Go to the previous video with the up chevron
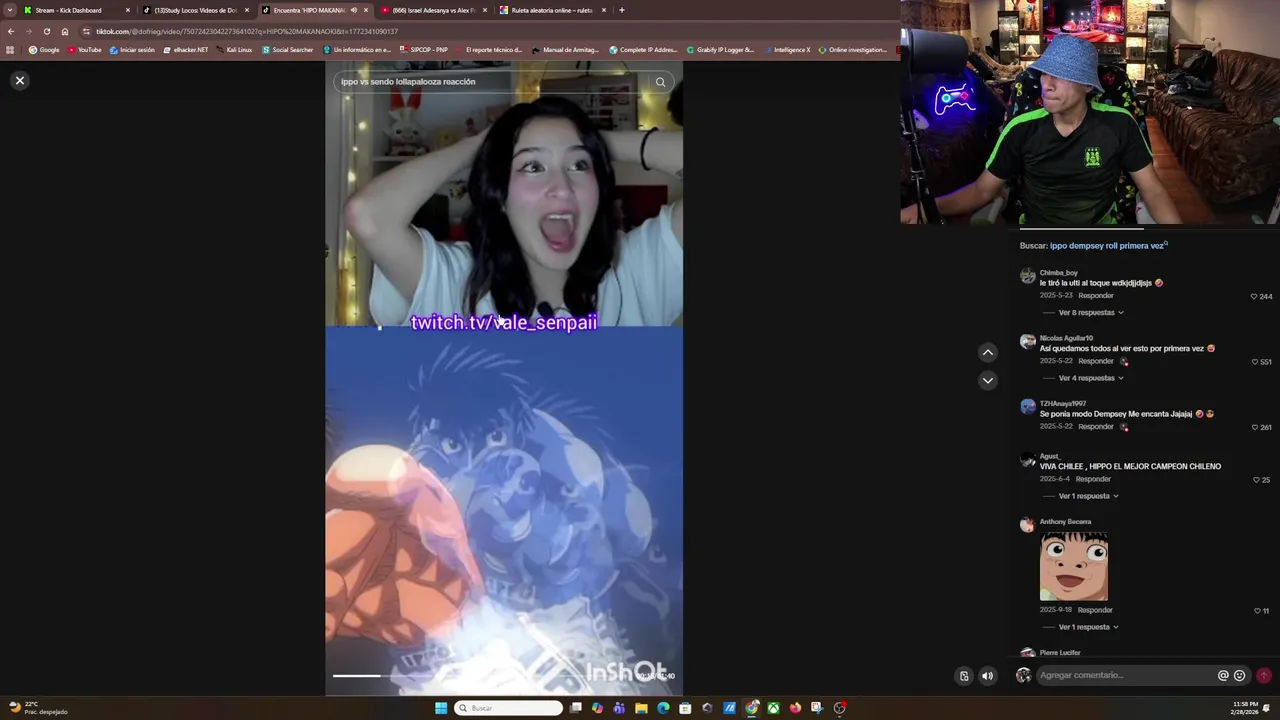Screen dimensions: 1280x720 987,352
